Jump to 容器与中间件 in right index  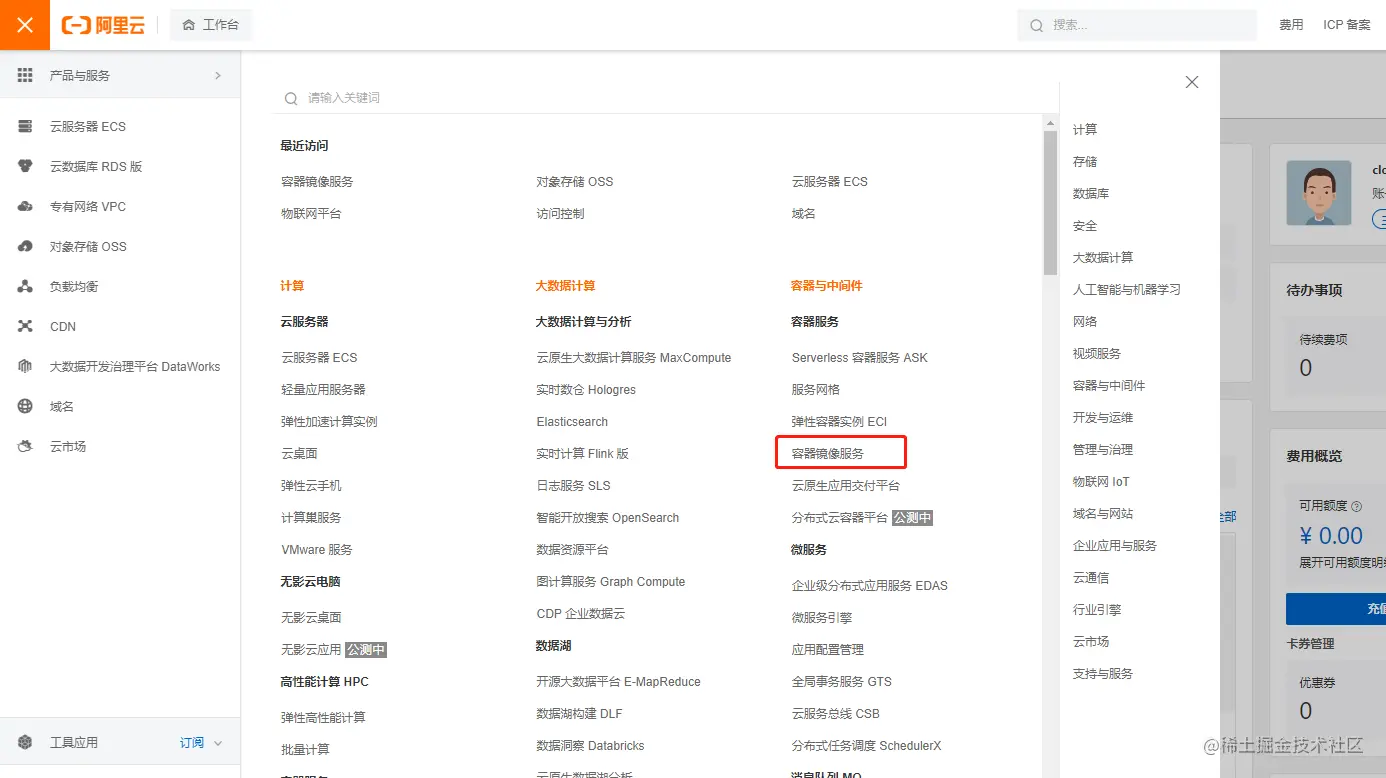[x=1109, y=386]
